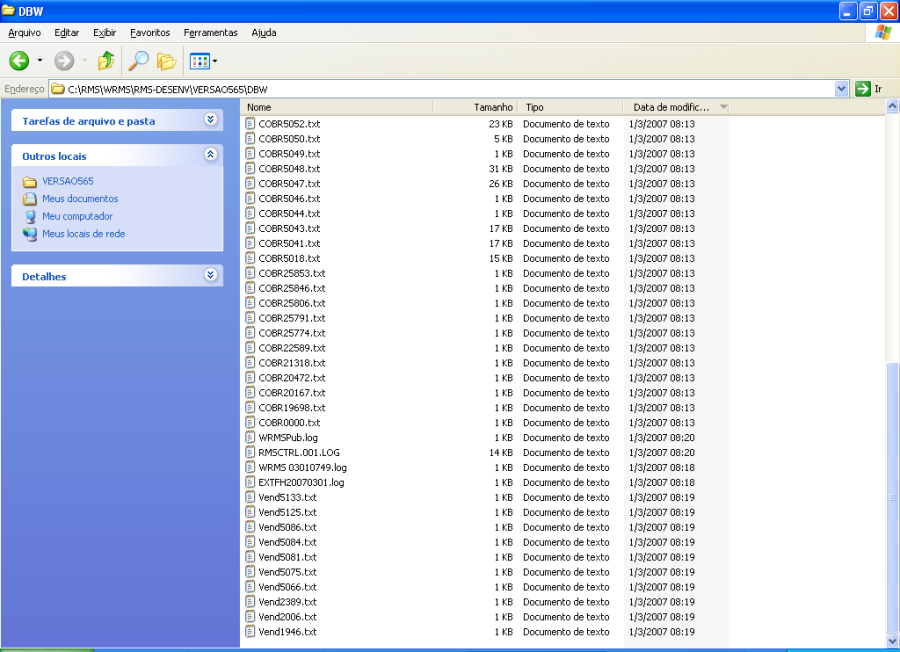900x652 pixels.
Task: Select the COBR5052.txt file icon
Action: coord(250,123)
